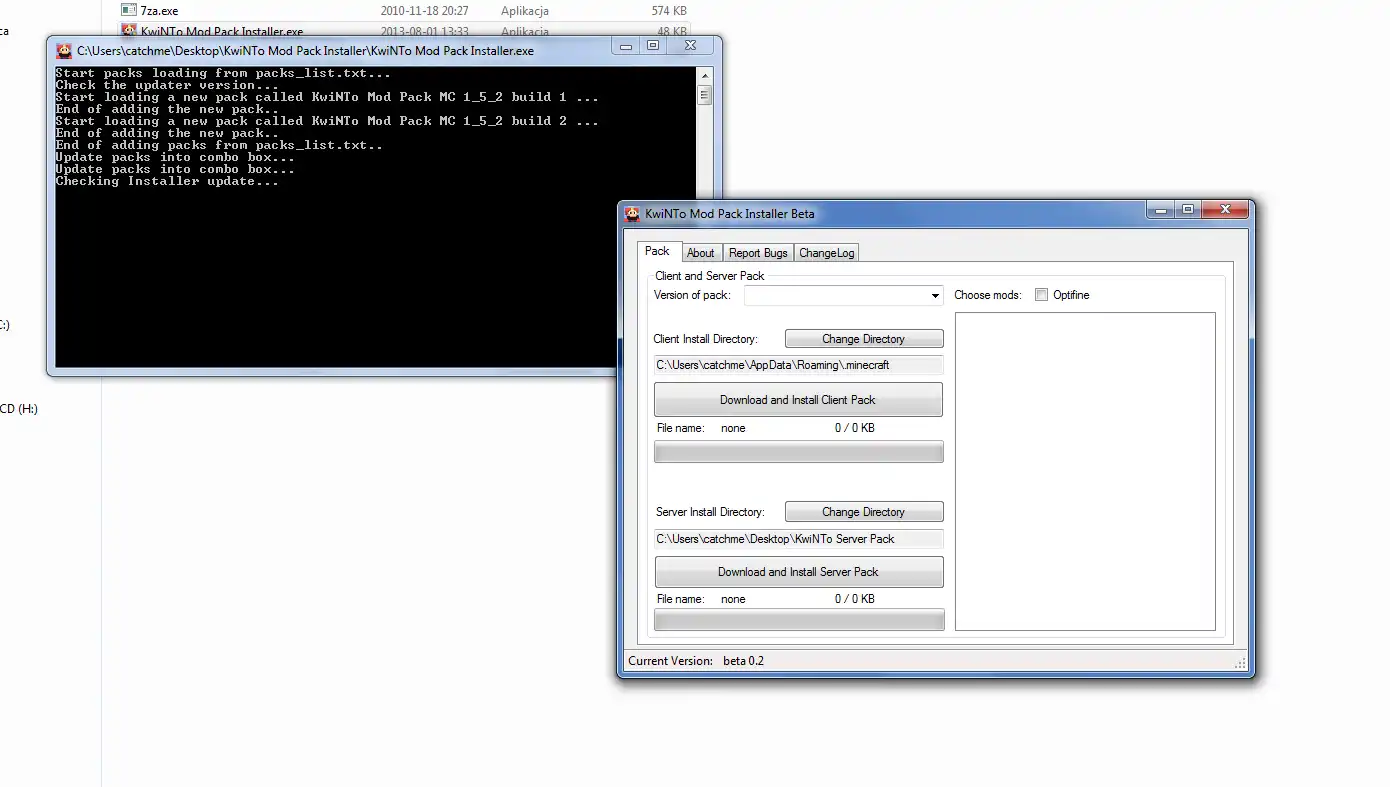The height and width of the screenshot is (787, 1390).
Task: Click console line 'Check the updater version...'
Action: tap(167, 85)
